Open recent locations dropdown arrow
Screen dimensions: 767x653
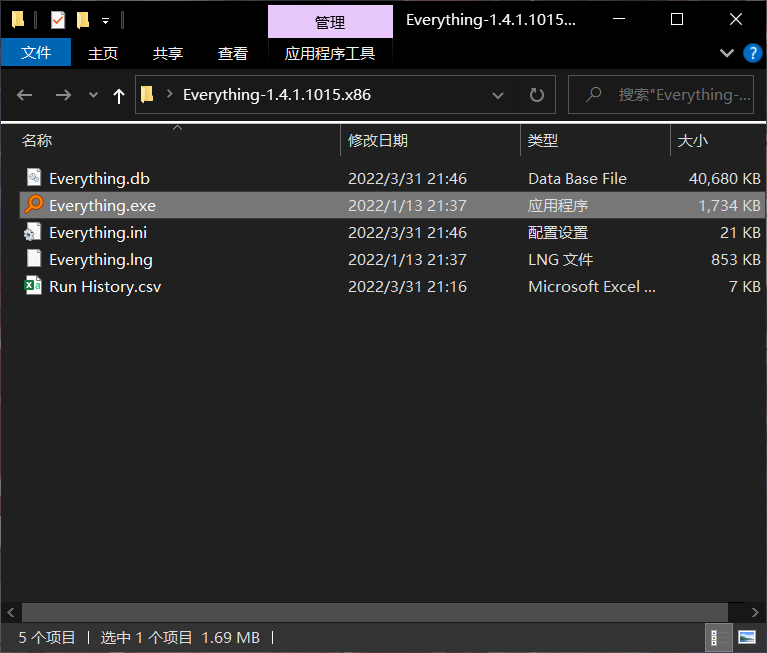point(93,95)
